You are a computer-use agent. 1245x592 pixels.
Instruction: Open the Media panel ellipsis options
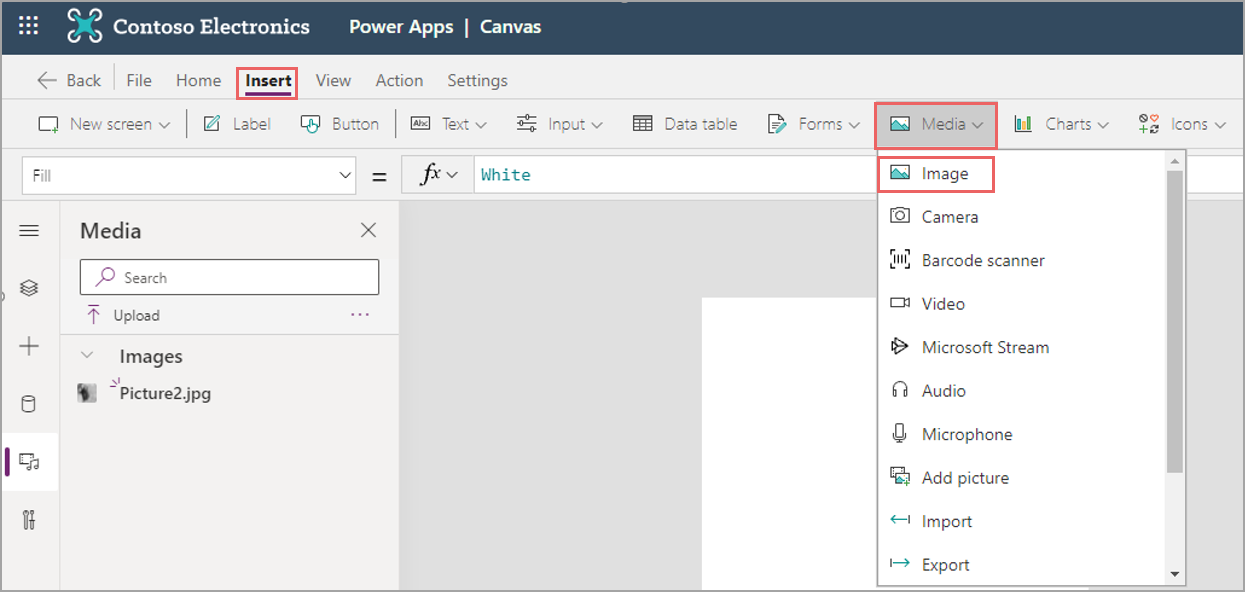[360, 314]
